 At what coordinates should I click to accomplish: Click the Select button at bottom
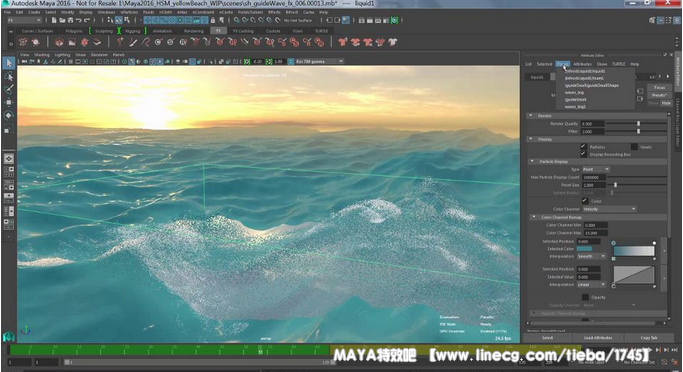[548, 338]
